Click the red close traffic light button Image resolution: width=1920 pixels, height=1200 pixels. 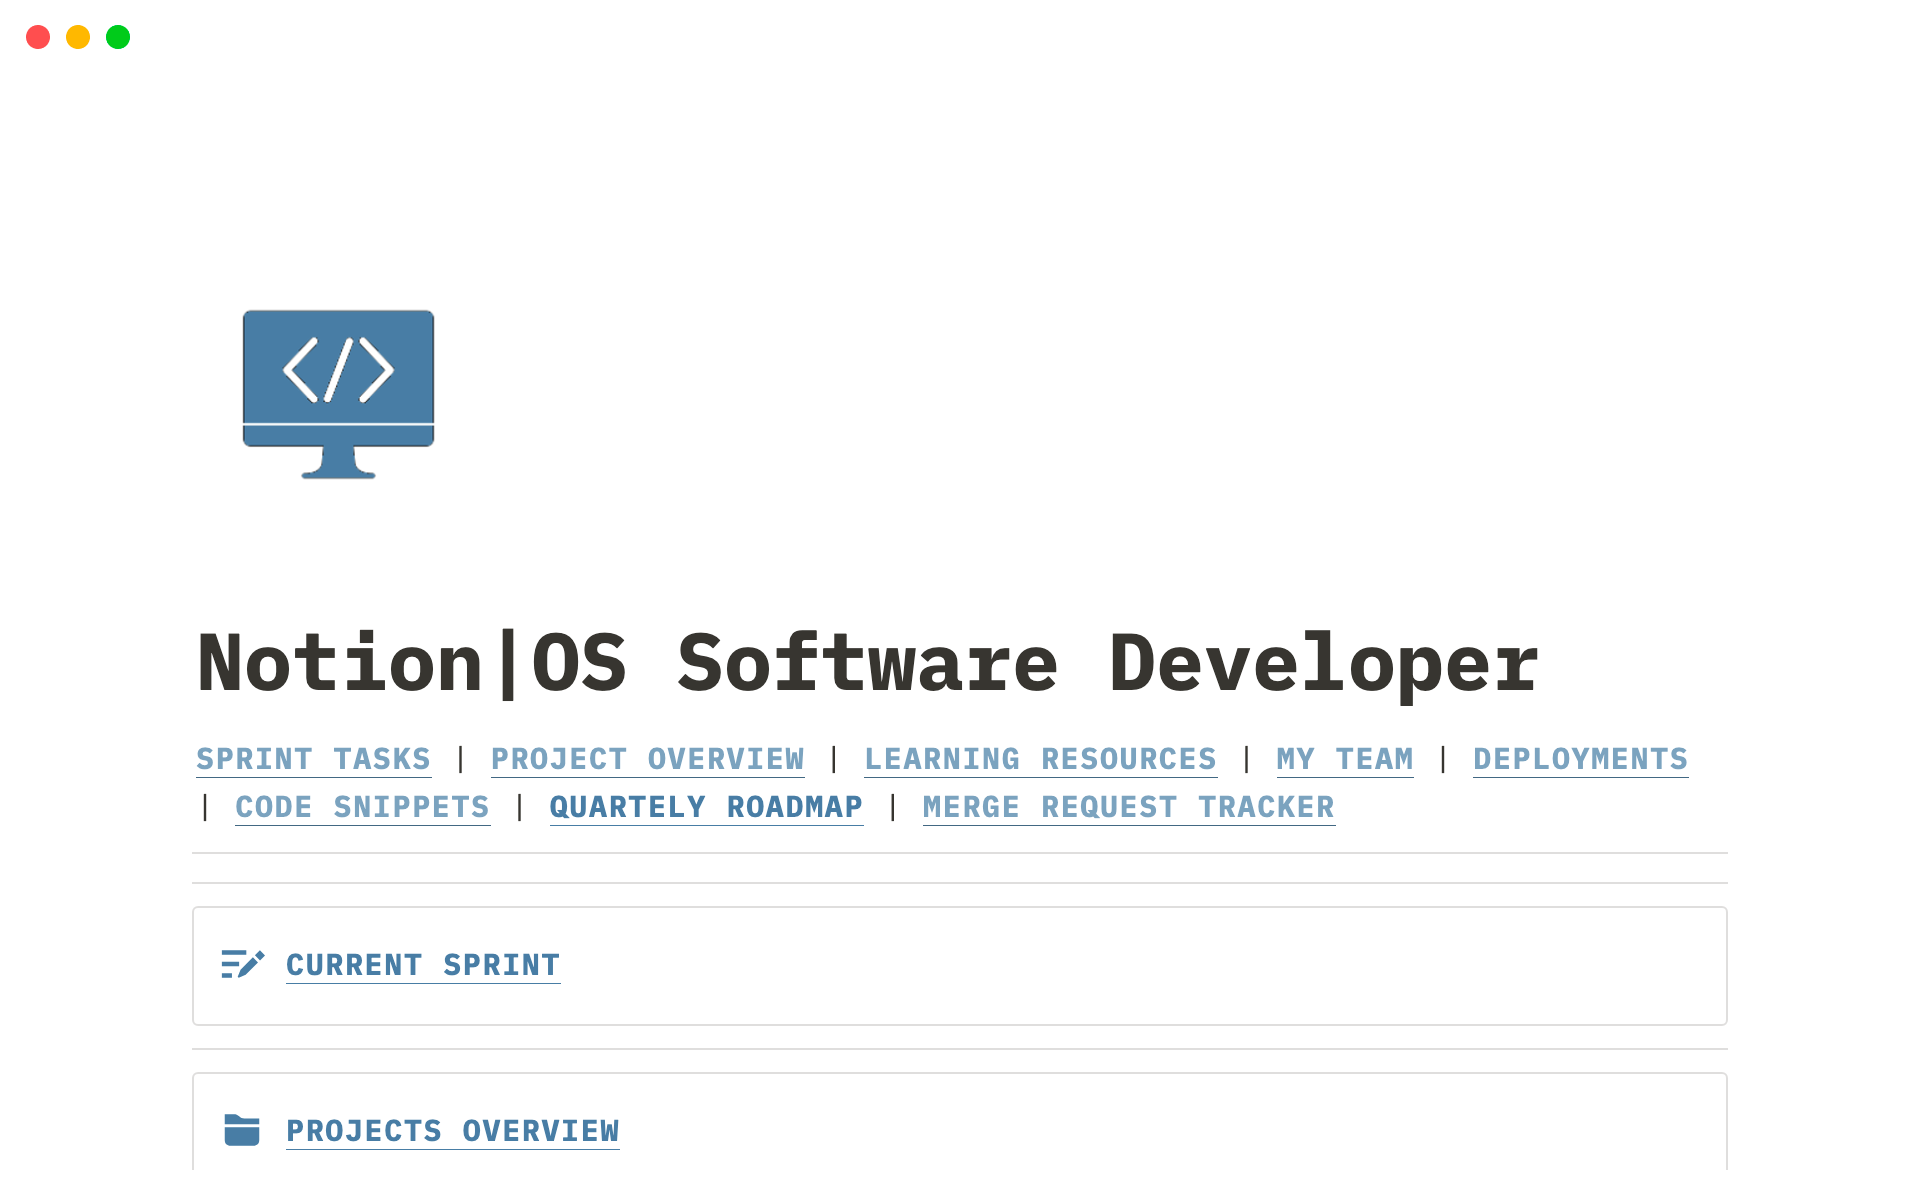point(38,37)
